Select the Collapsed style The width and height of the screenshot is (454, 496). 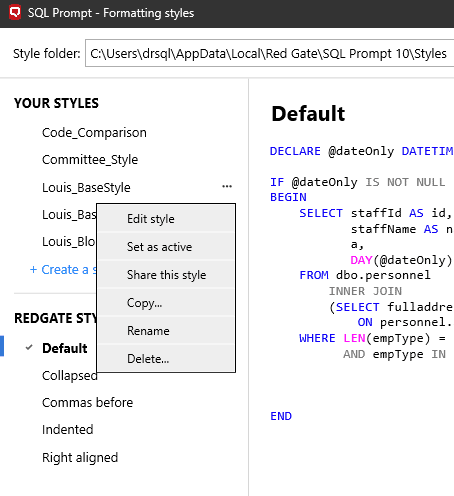(x=70, y=375)
